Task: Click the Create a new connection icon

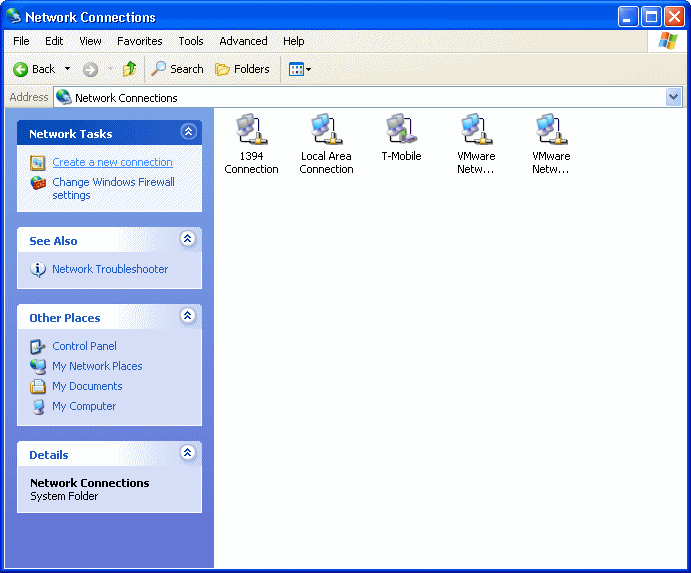Action: coord(38,162)
